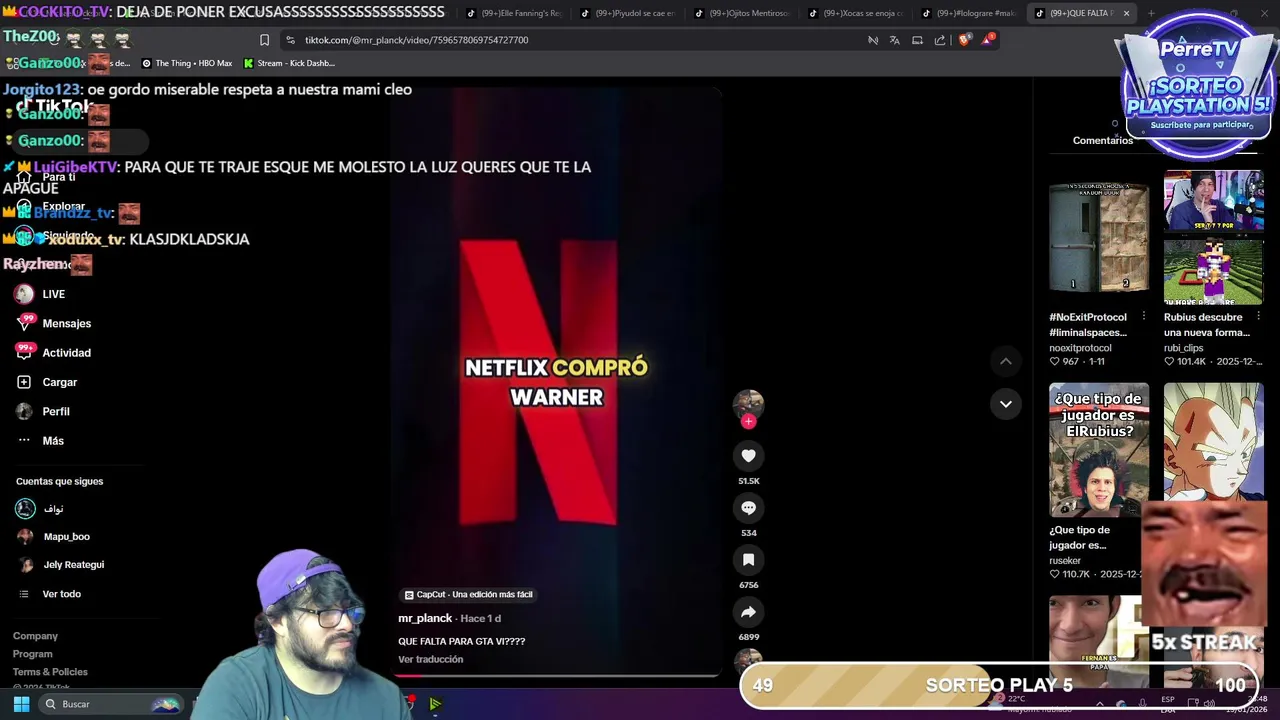Switch to the Piyudol se cae tab
Screen dimensions: 1280x720
pyautogui.click(x=628, y=13)
